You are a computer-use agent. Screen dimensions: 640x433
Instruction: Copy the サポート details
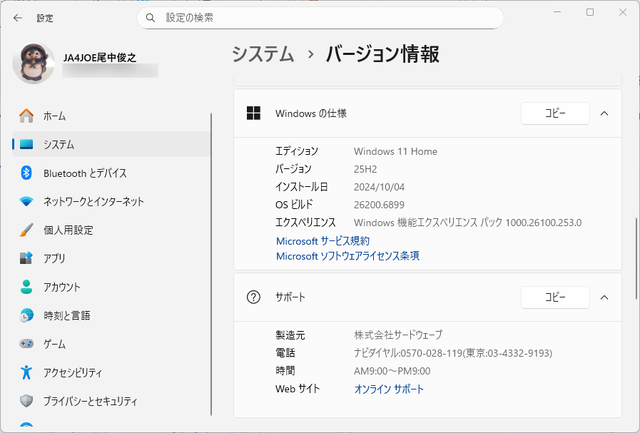(555, 297)
